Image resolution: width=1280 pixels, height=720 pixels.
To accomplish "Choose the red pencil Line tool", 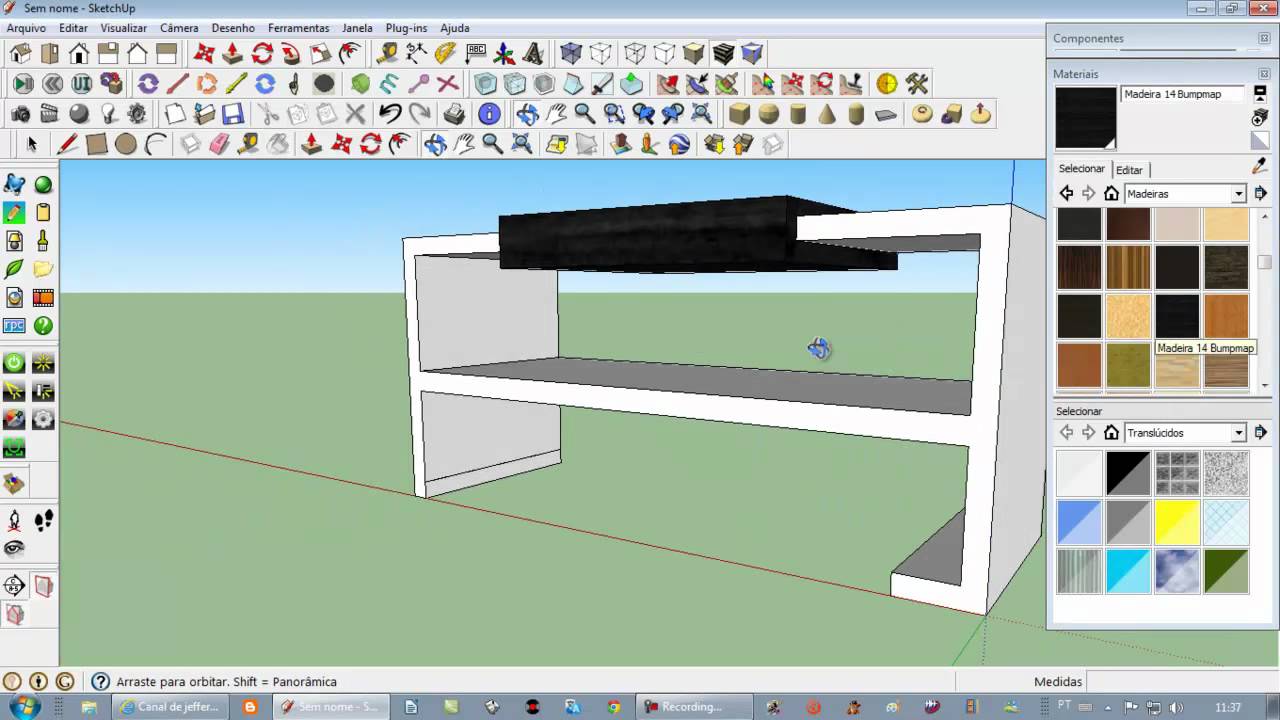I will pyautogui.click(x=67, y=144).
